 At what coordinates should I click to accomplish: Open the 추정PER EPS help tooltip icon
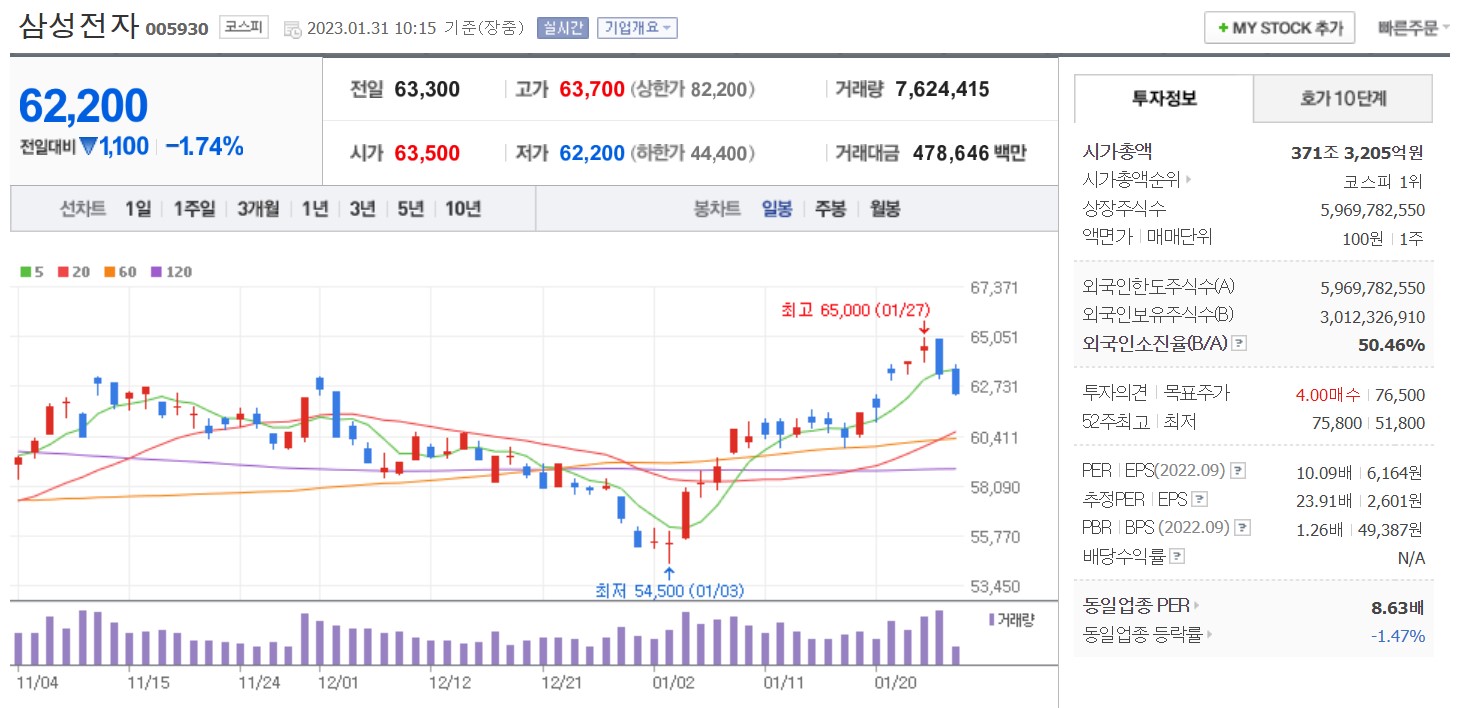(1198, 500)
